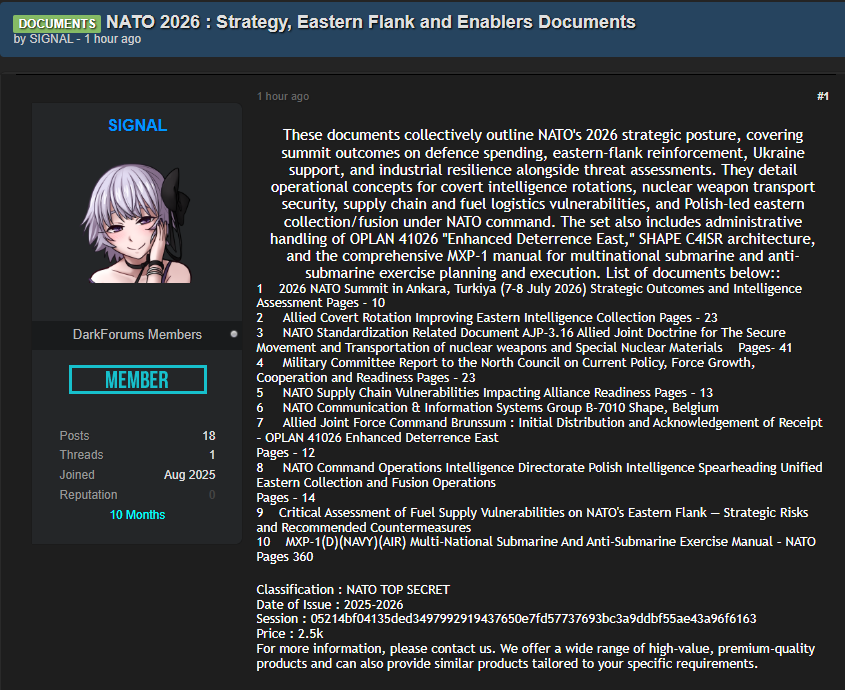
Task: Open the Reputation value 0
Action: (212, 495)
